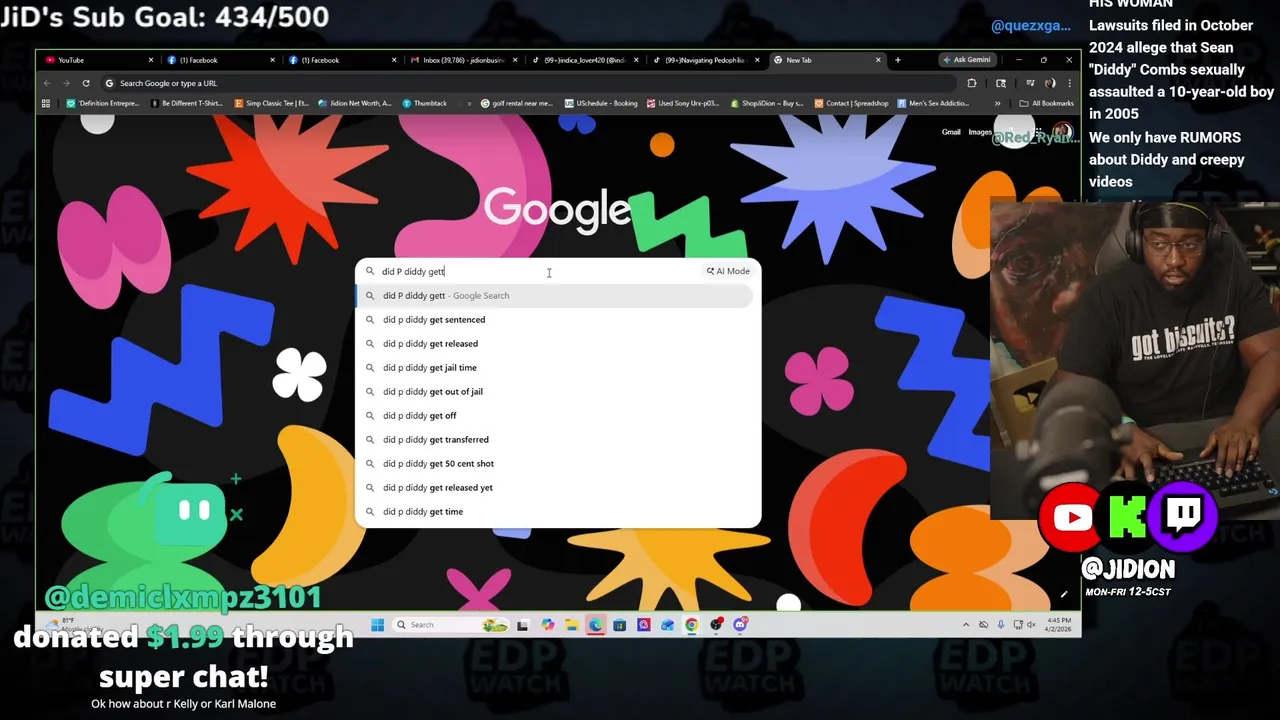Open the Contact | Spreadshop bookmark
Screen dimensions: 1280x720
pos(851,103)
